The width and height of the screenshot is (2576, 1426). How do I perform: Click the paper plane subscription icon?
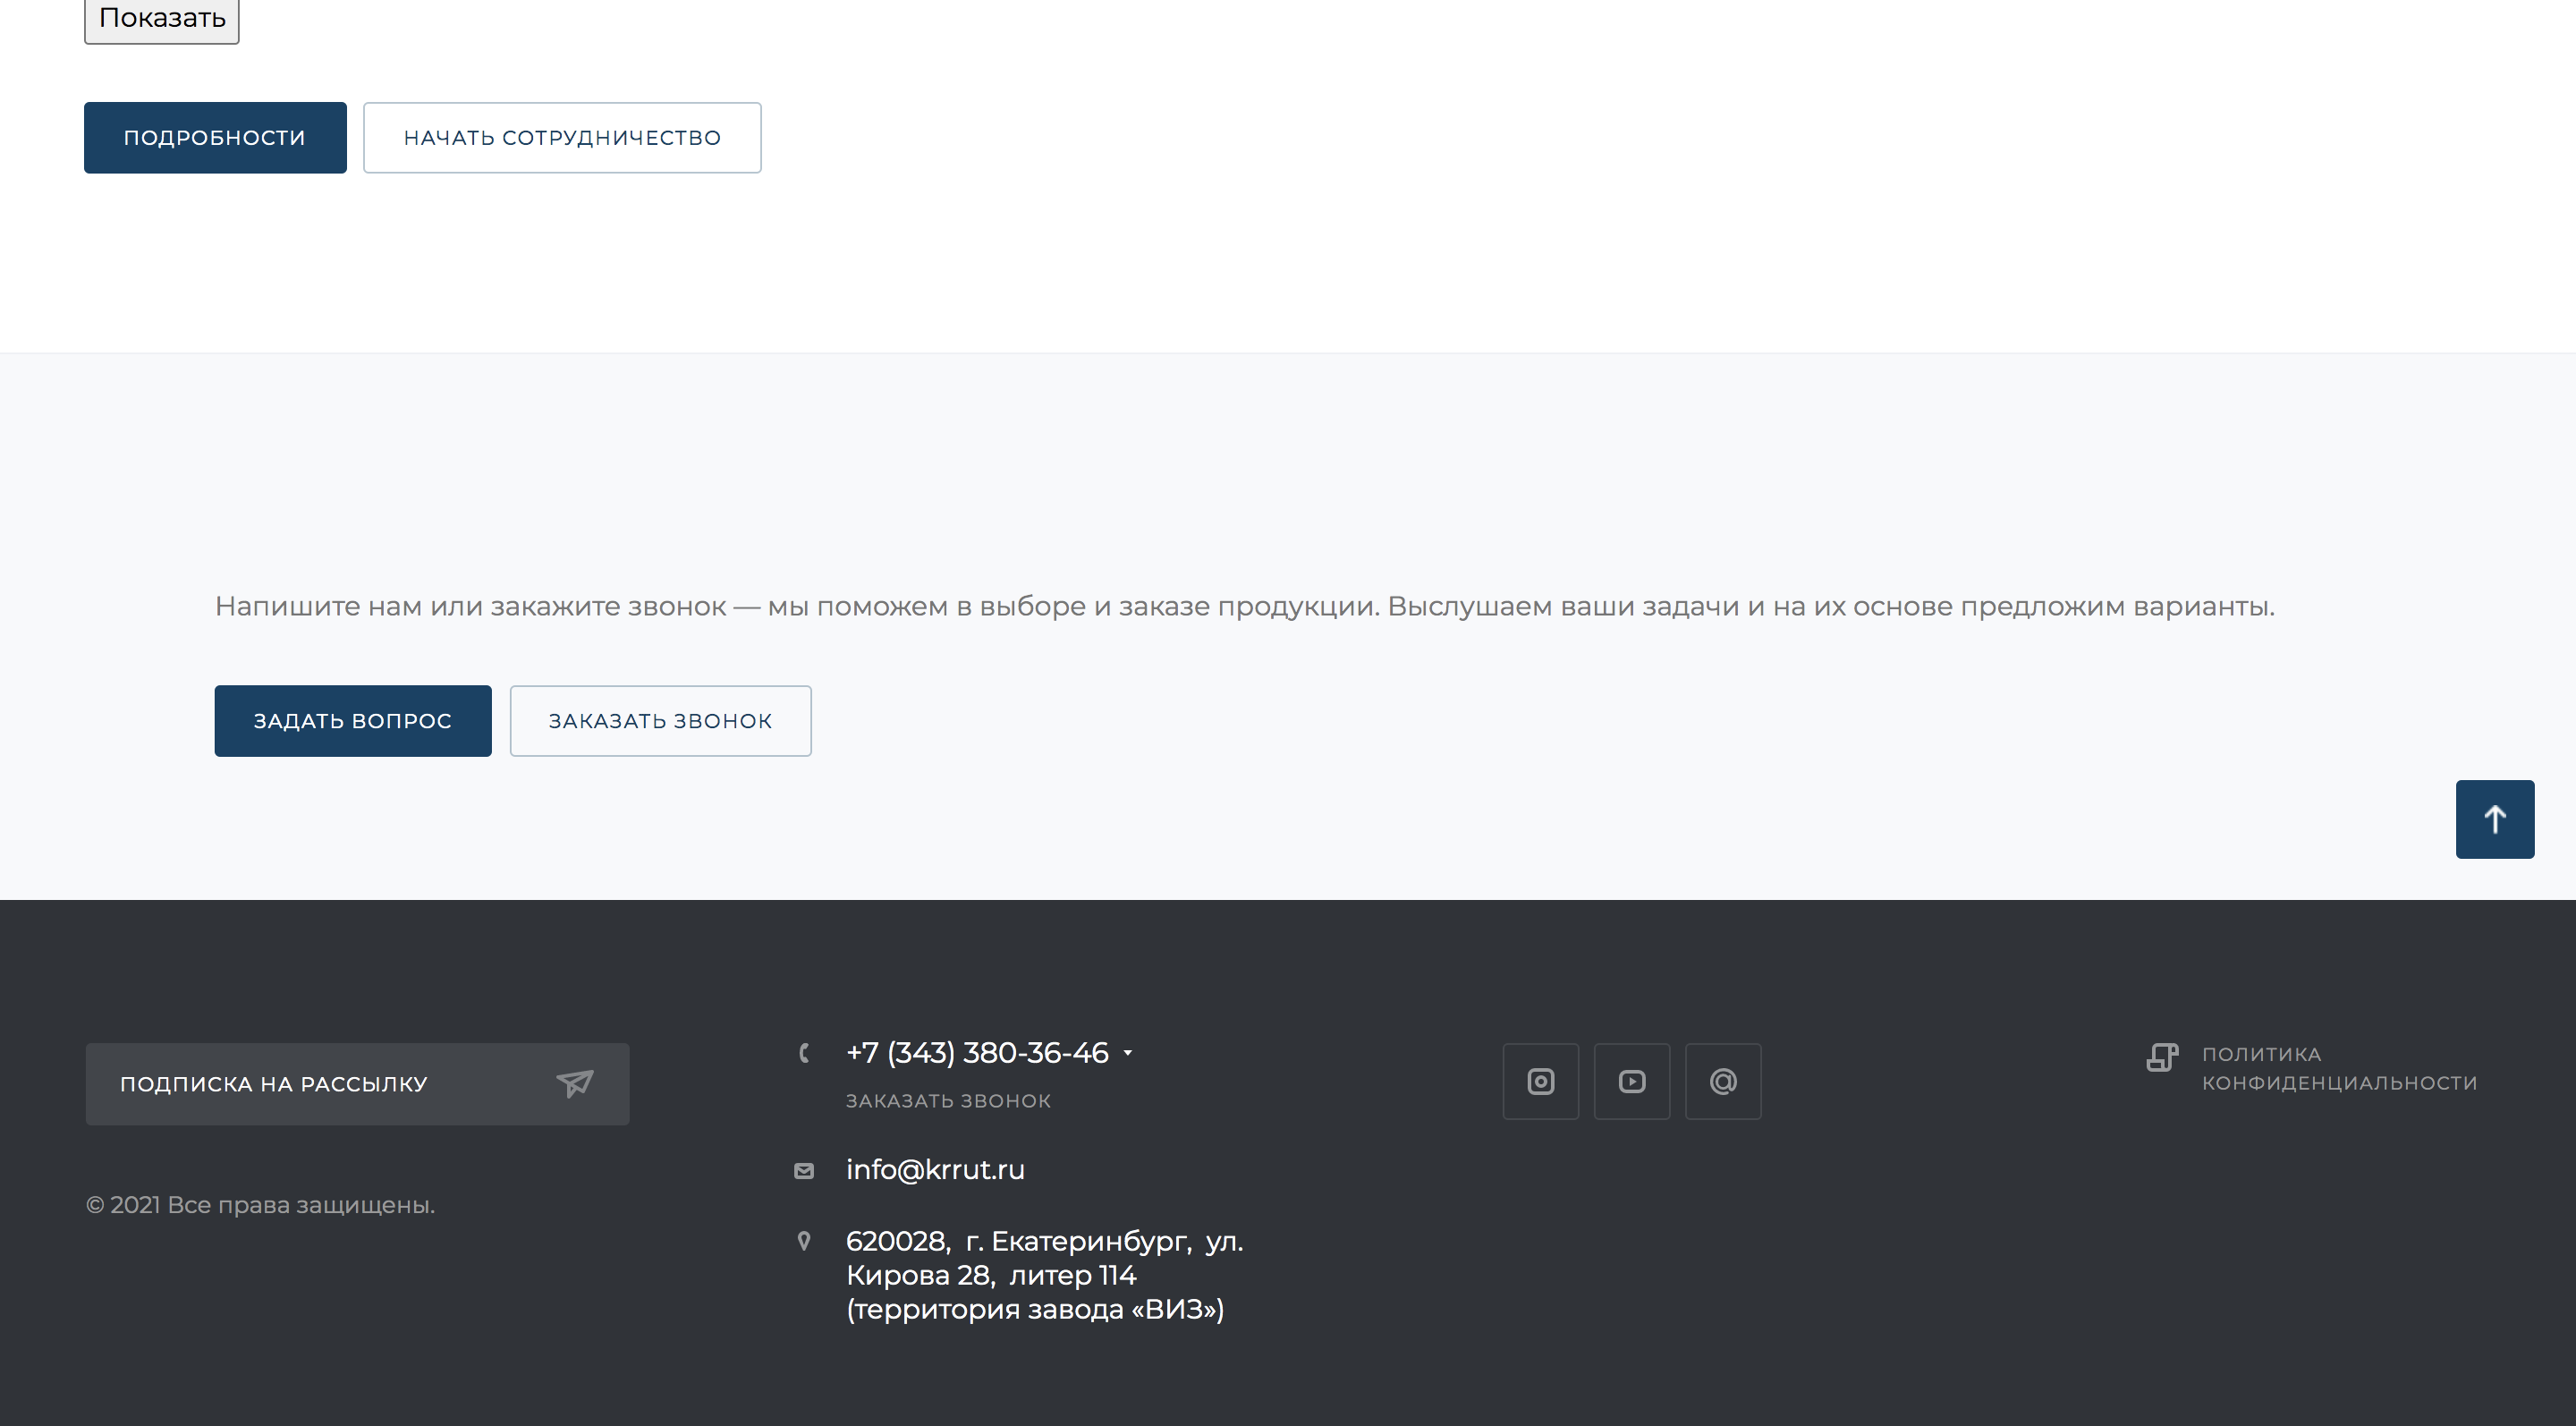pos(575,1083)
